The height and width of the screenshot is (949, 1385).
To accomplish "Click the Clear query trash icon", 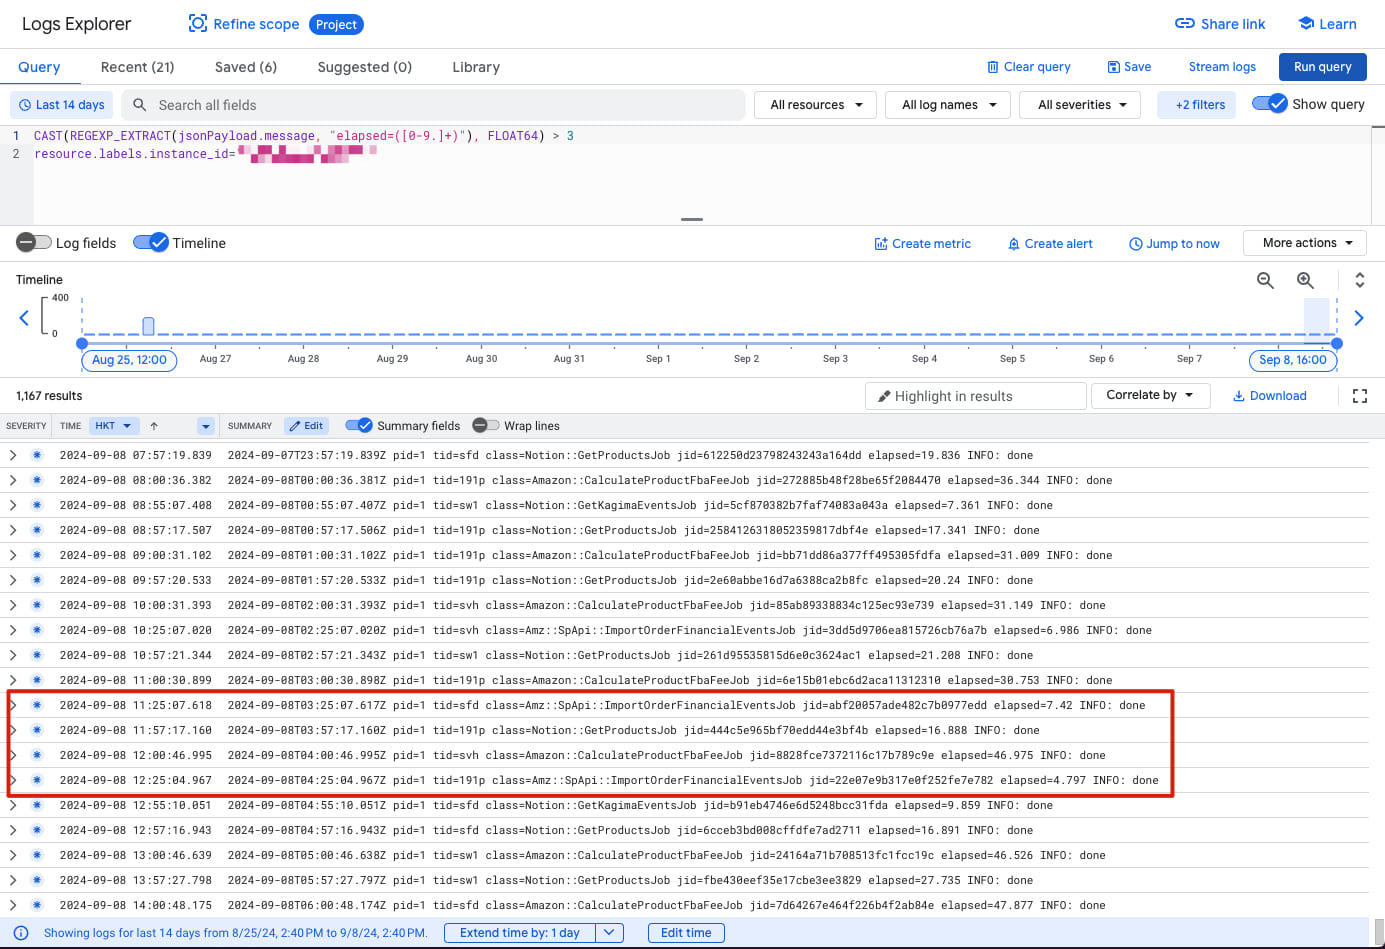I will (993, 67).
